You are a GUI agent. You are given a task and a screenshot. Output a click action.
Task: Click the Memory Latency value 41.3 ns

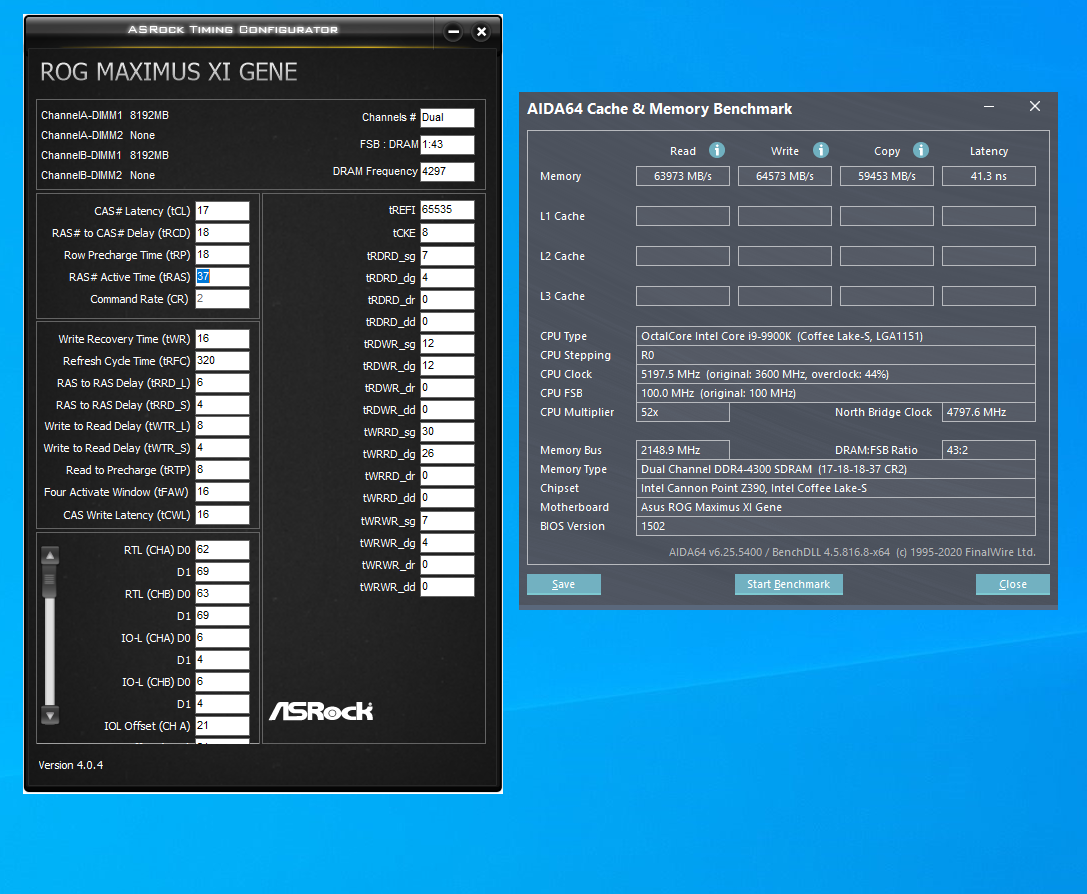[x=989, y=176]
